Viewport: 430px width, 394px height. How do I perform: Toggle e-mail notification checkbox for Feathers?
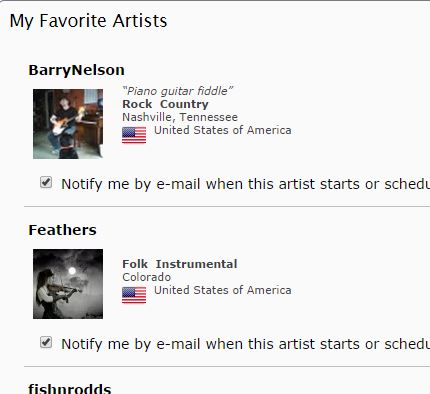click(x=46, y=342)
